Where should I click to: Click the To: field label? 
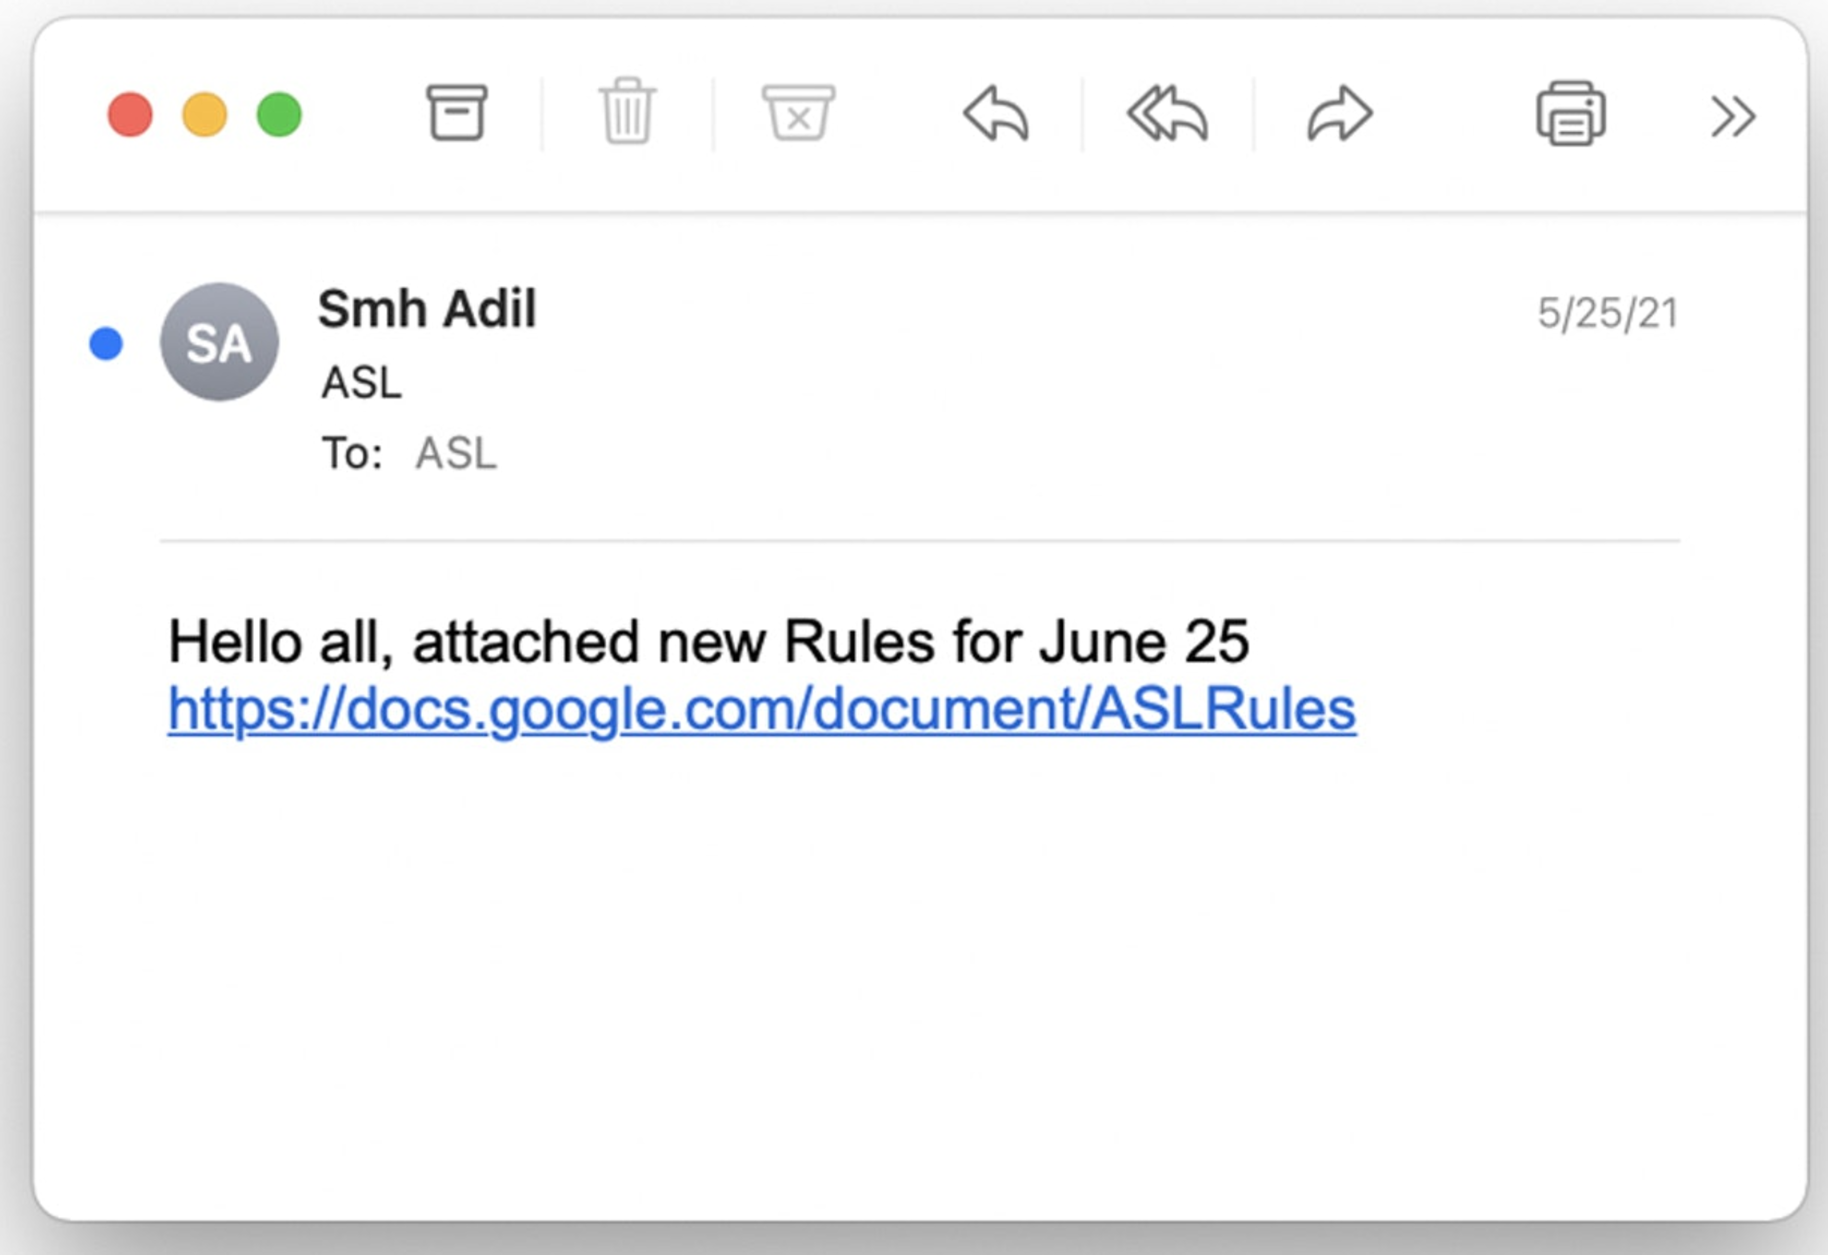pos(351,454)
